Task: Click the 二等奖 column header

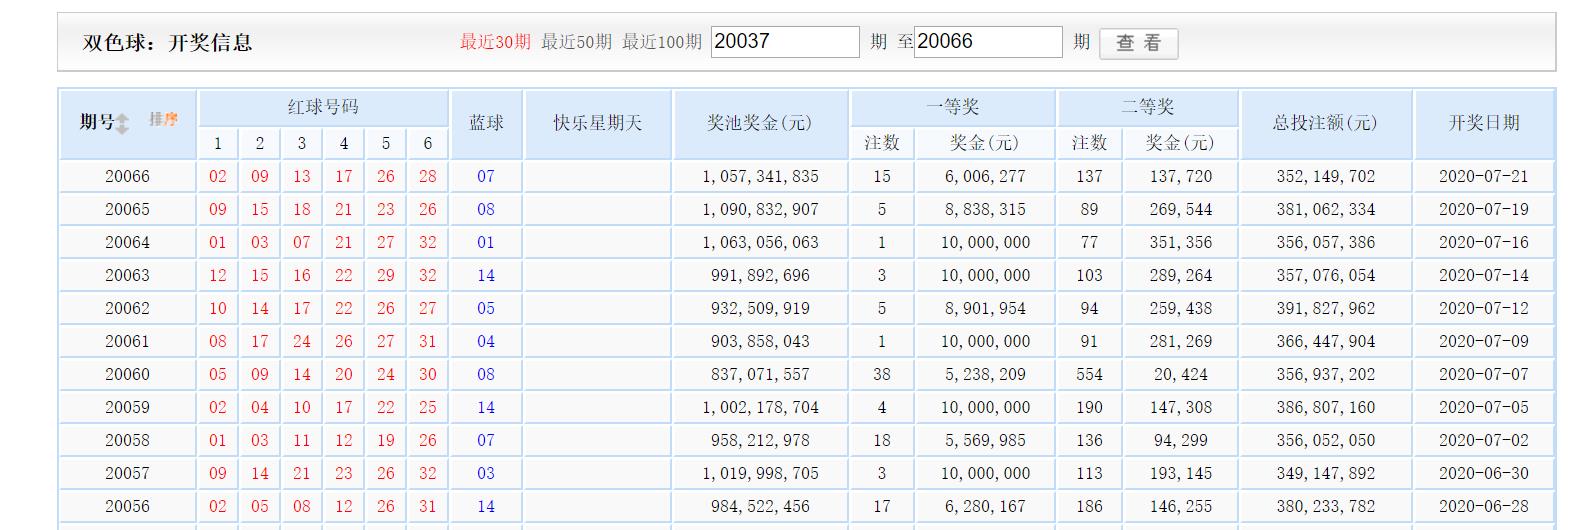Action: (1147, 107)
